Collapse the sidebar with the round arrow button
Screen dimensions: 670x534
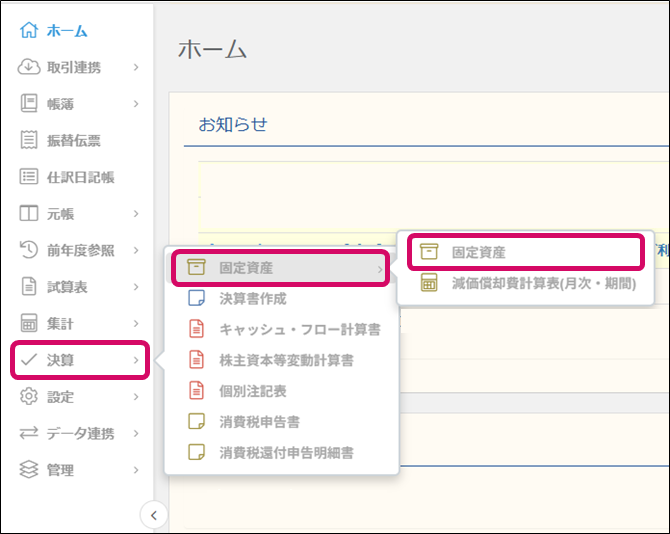(x=153, y=515)
